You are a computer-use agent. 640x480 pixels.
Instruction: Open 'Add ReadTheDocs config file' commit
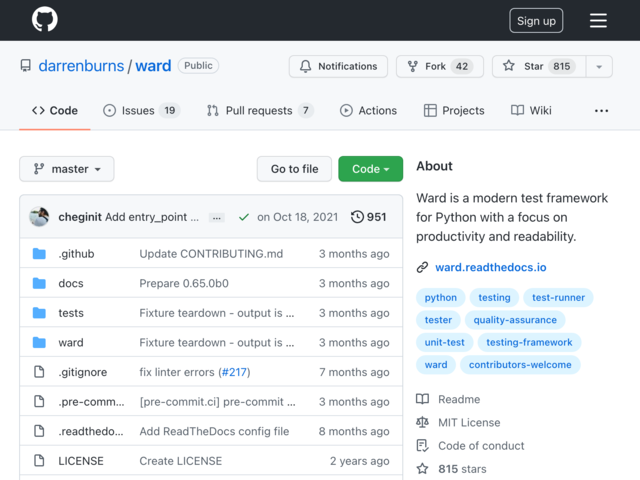pyautogui.click(x=214, y=431)
